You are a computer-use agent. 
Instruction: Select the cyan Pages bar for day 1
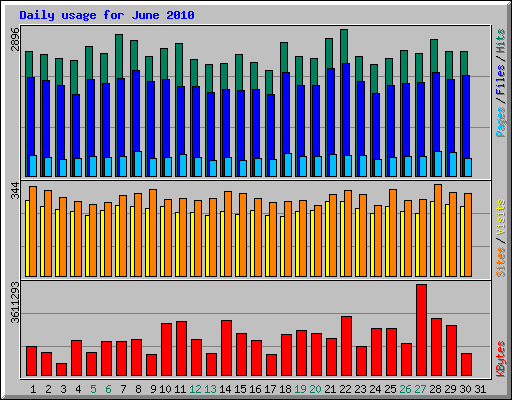pyautogui.click(x=33, y=166)
